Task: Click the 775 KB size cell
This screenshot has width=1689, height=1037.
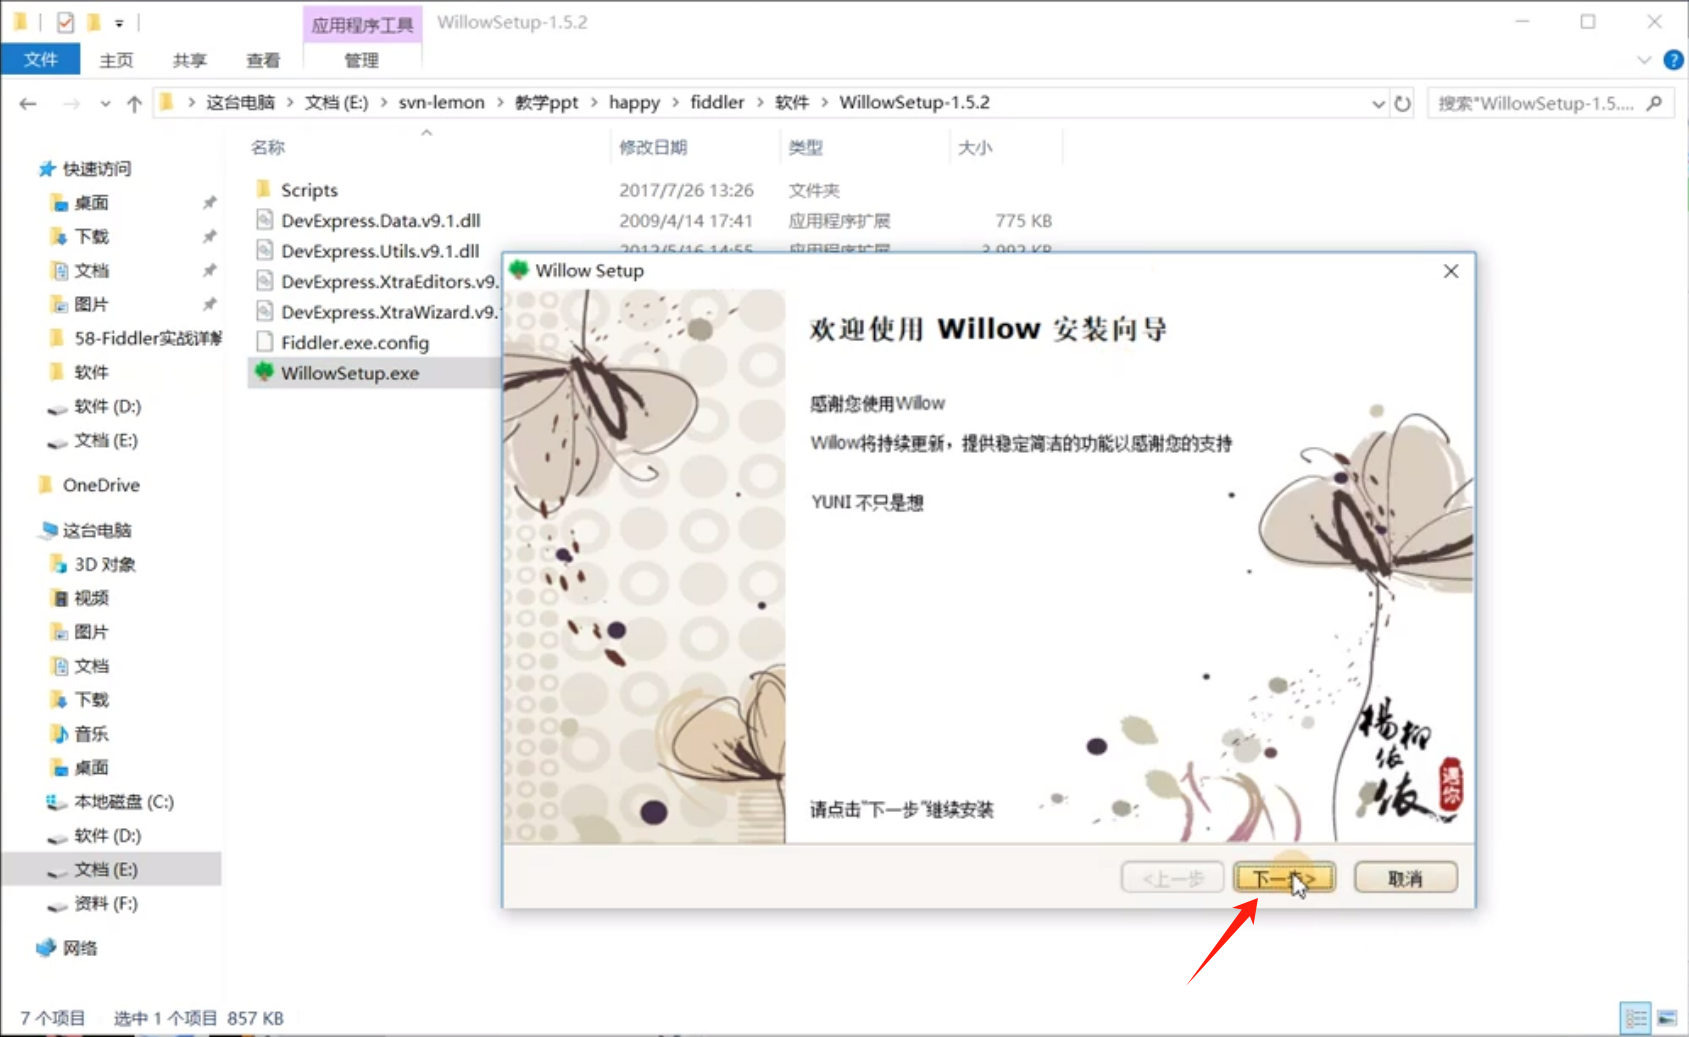Action: pyautogui.click(x=1023, y=220)
